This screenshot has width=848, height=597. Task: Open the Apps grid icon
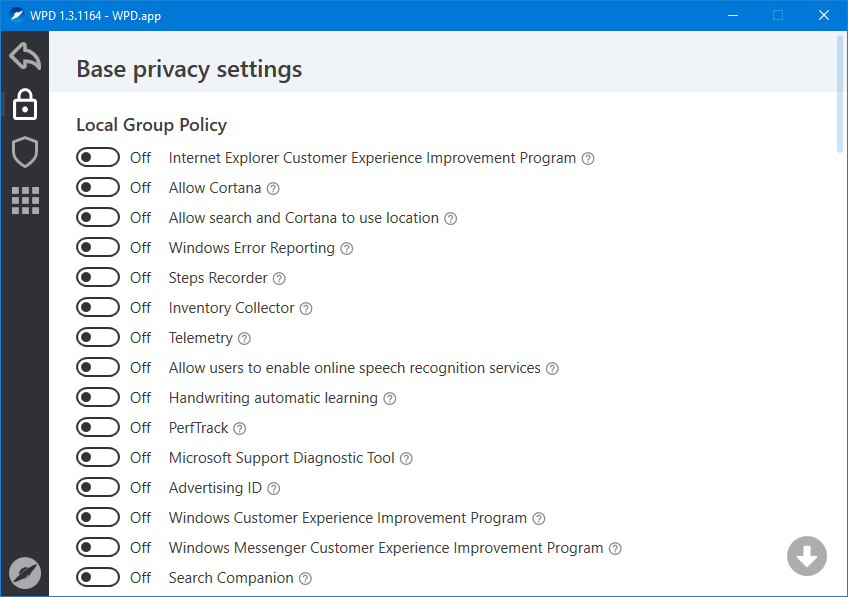[25, 201]
